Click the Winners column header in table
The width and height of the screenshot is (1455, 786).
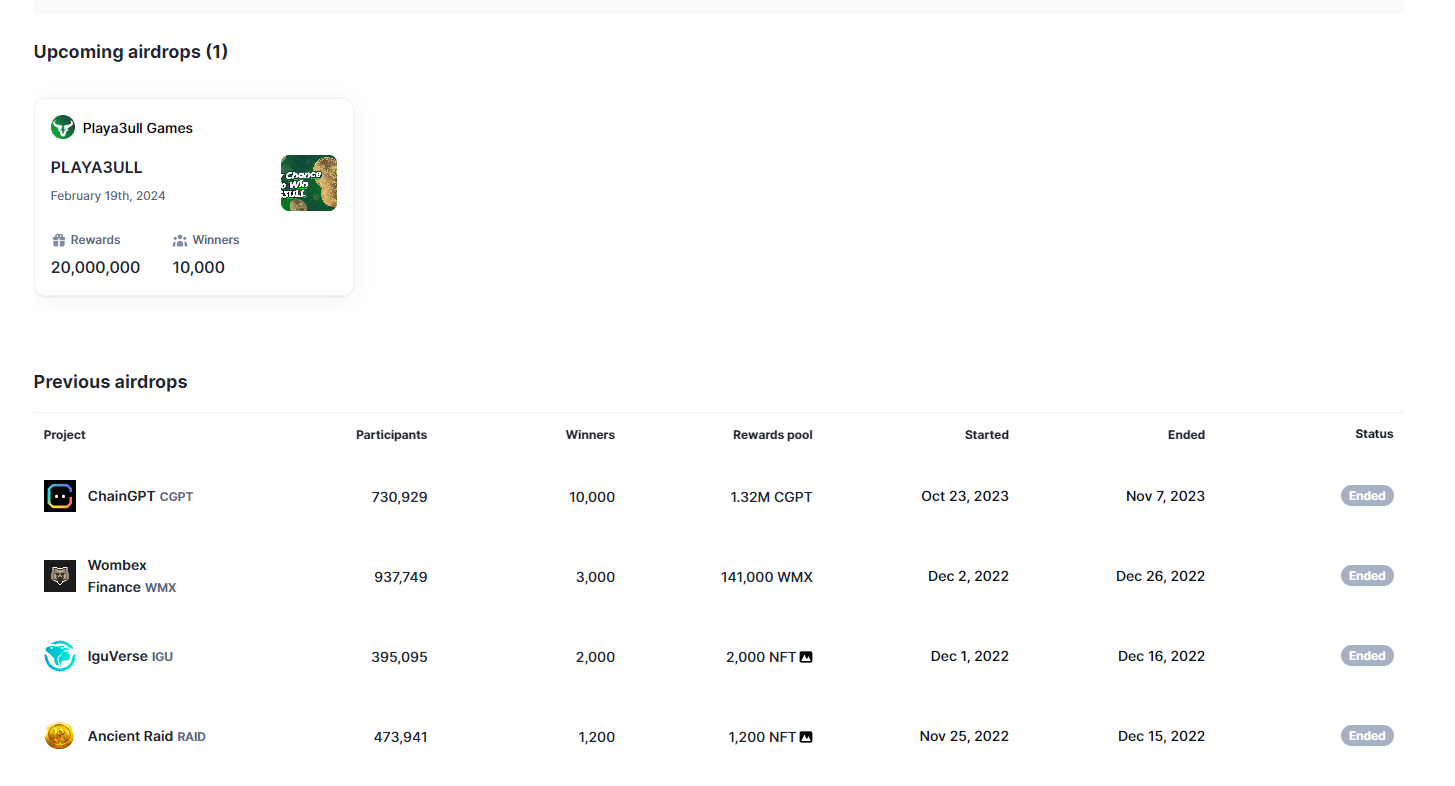590,435
